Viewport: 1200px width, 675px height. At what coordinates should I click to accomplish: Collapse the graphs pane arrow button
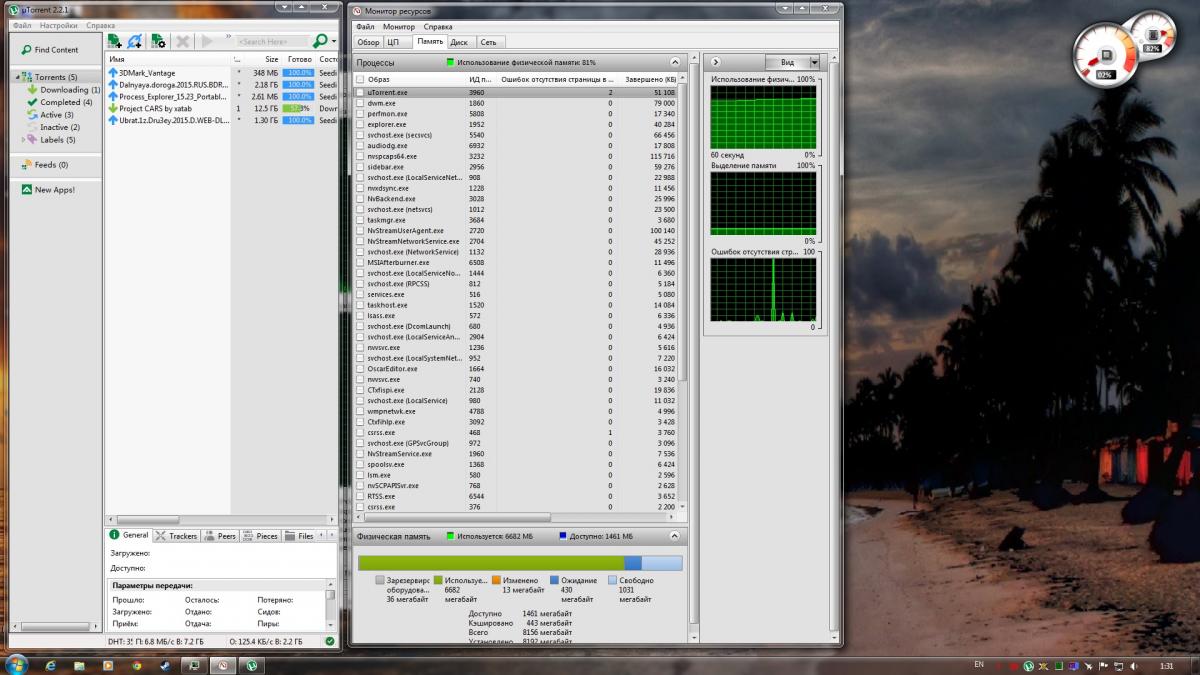[716, 62]
